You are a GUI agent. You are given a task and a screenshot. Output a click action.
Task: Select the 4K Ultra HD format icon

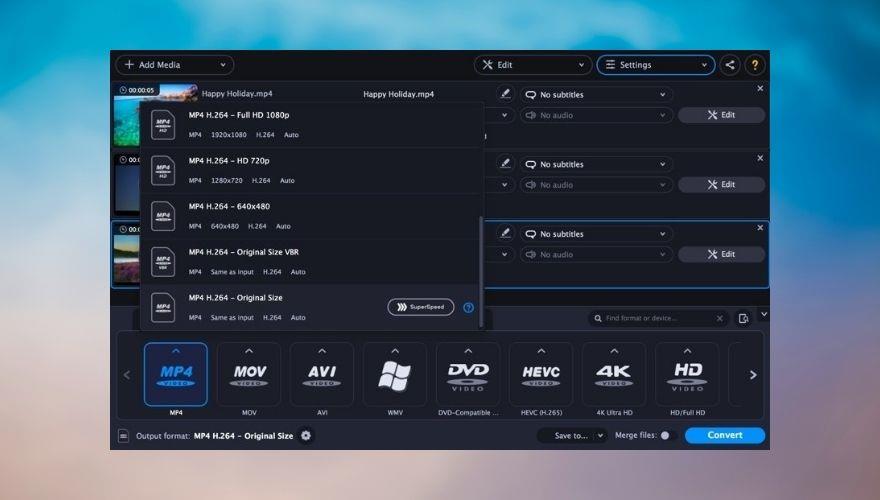[613, 374]
